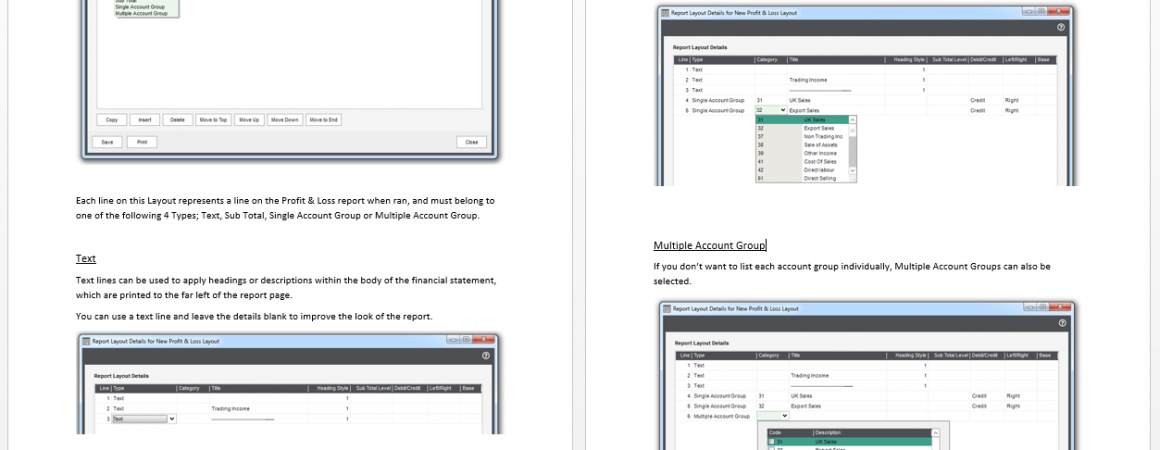This screenshot has width=1160, height=450.
Task: Open the Type dropdown on line 3 in Text screenshot
Action: click(x=172, y=419)
